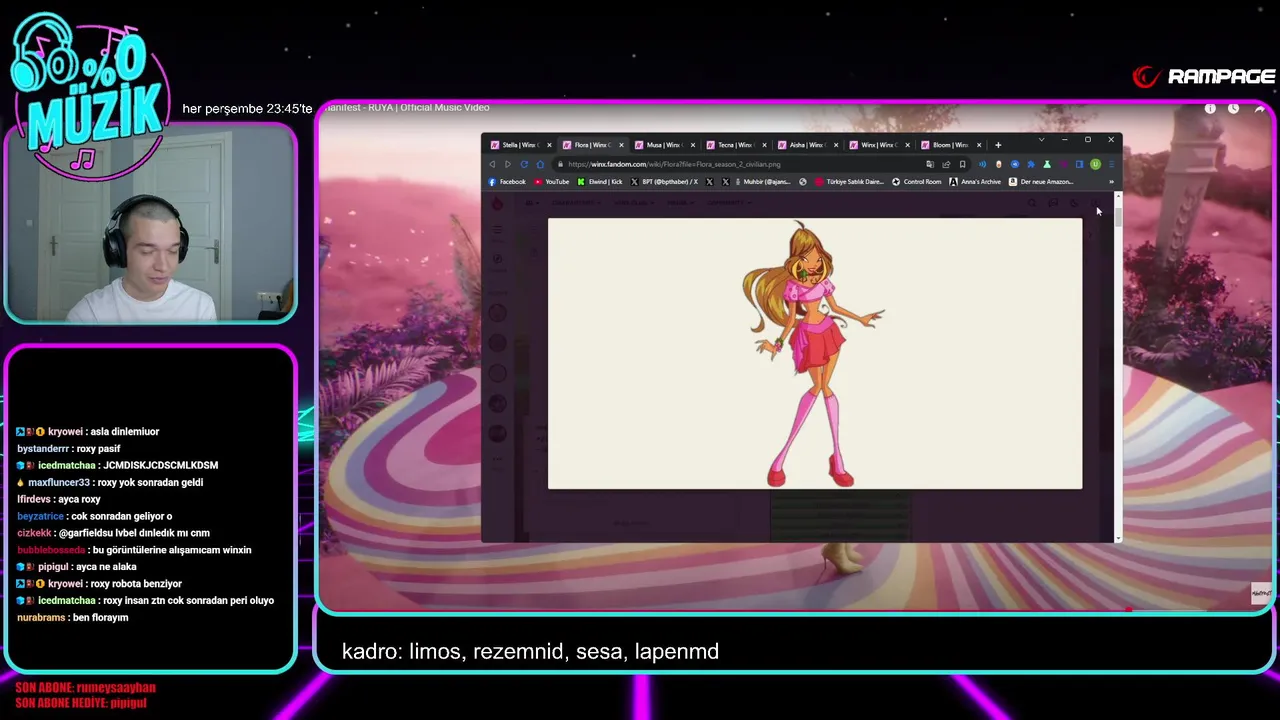Open the puzzle-piece extensions icon
1280x720 pixels.
tap(1031, 164)
